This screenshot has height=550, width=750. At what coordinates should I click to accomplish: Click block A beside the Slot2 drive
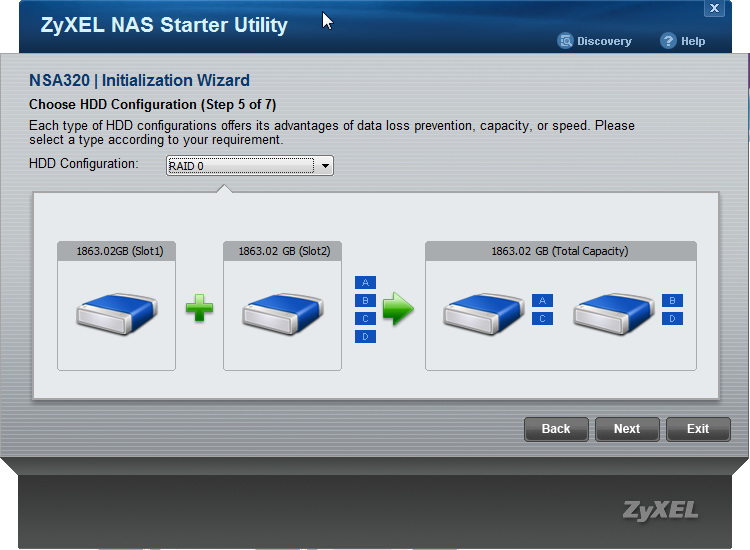pyautogui.click(x=365, y=283)
